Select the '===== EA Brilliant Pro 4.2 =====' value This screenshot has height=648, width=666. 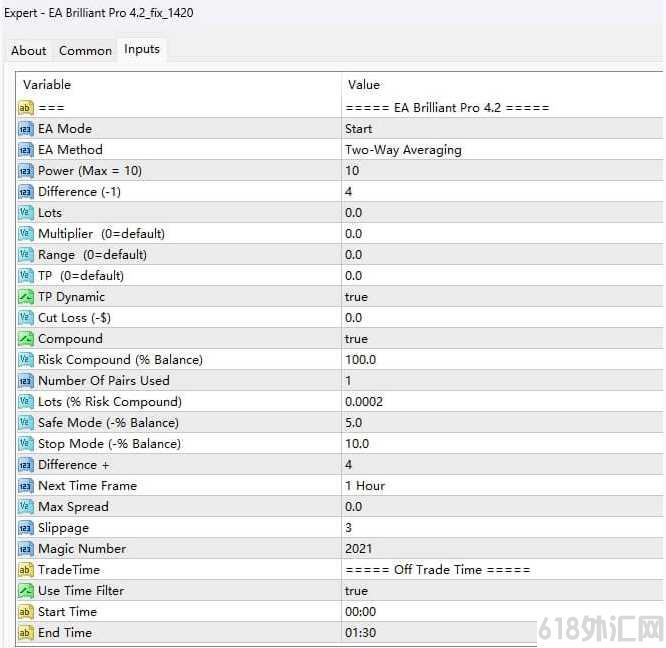point(447,108)
